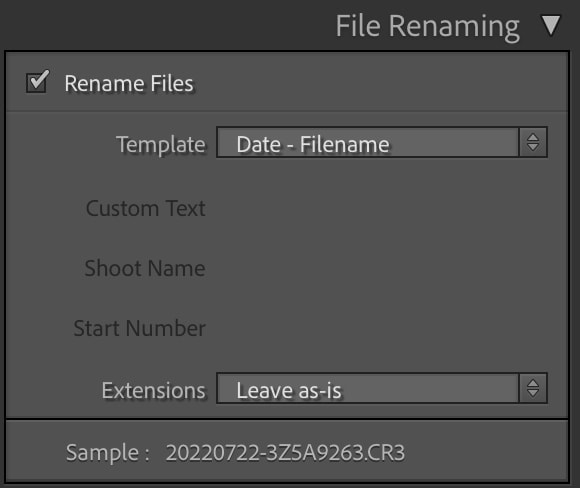Click the Extensions dropdown up-down arrows
Viewport: 580px width, 488px height.
(x=533, y=388)
